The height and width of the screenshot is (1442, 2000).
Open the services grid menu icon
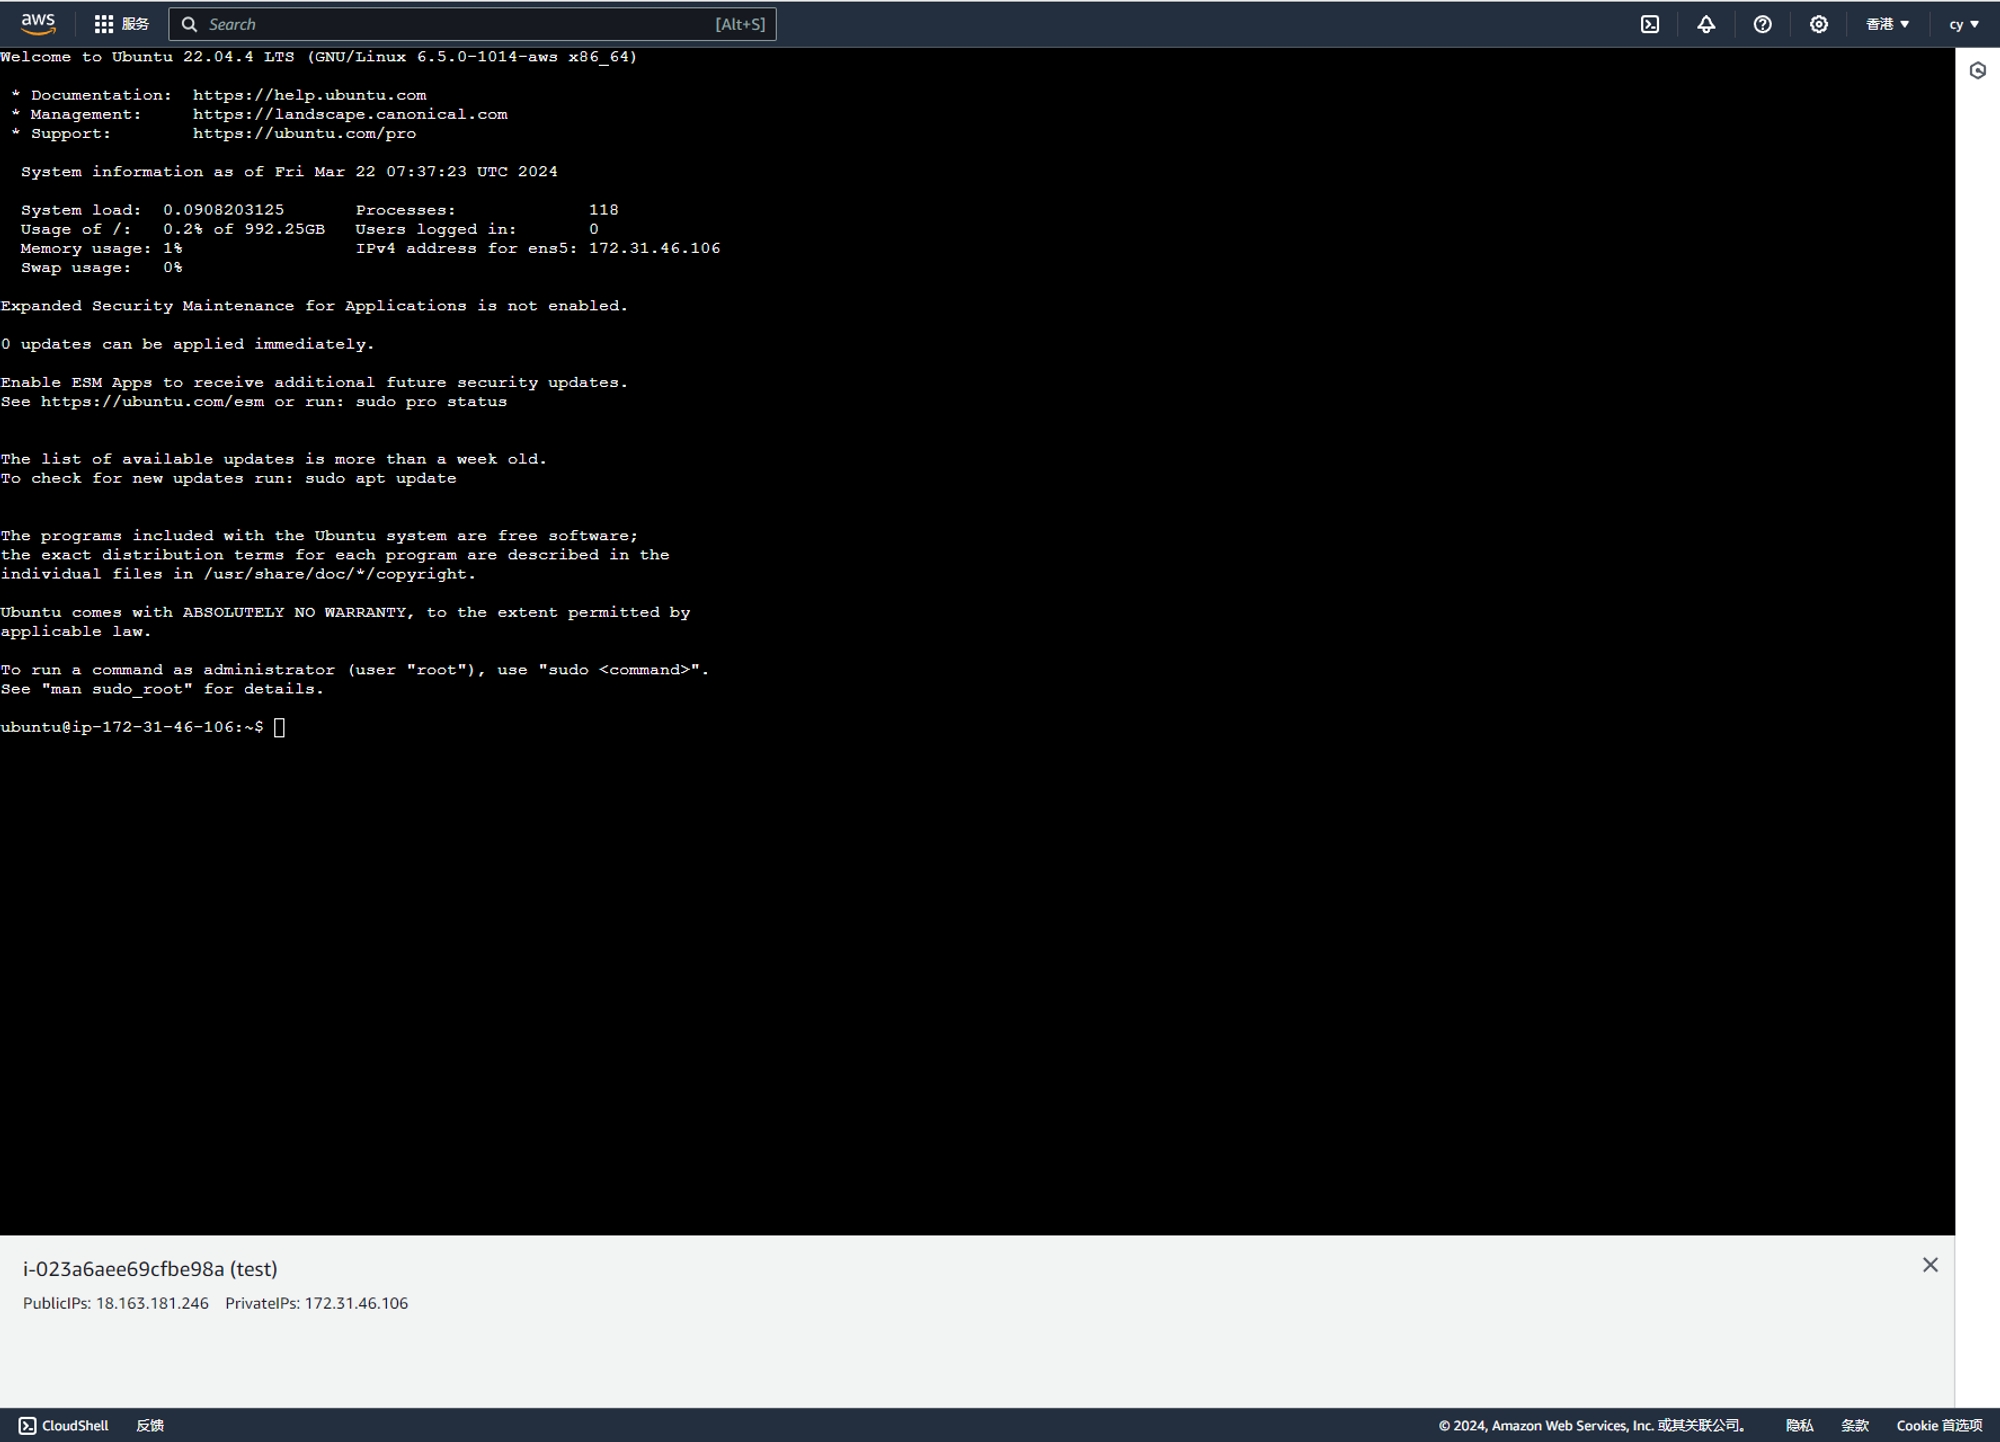pyautogui.click(x=104, y=24)
